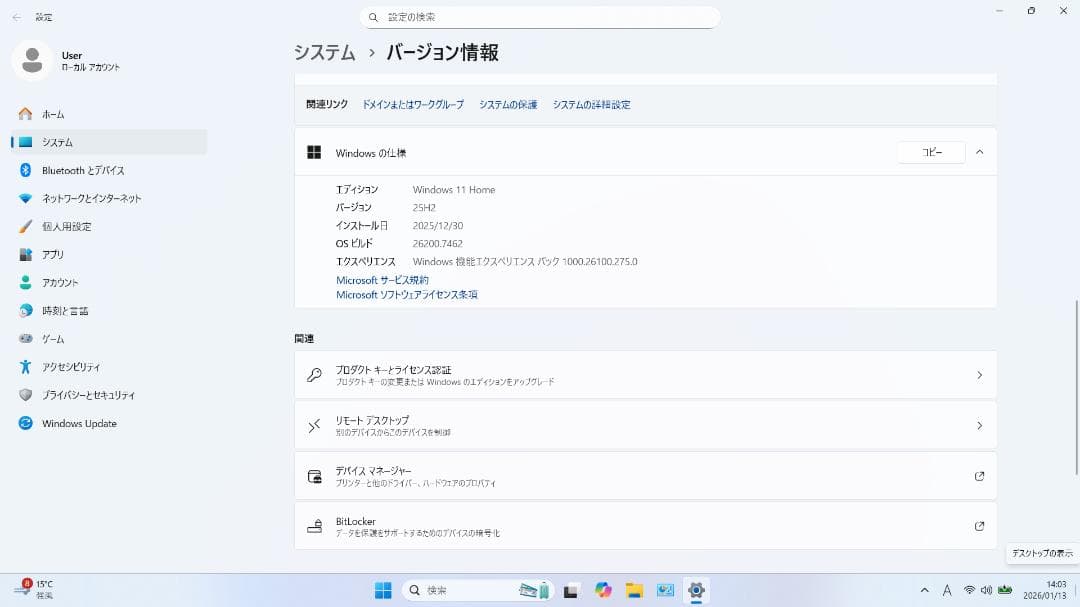
Task: Click the battery icon in system tray
Action: coord(1004,590)
